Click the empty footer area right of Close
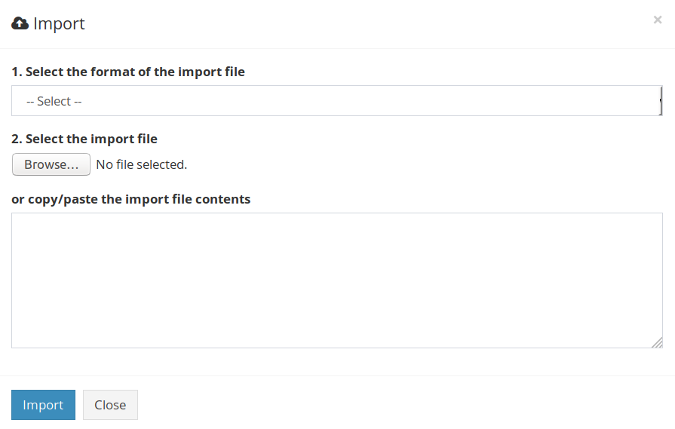 [x=400, y=405]
